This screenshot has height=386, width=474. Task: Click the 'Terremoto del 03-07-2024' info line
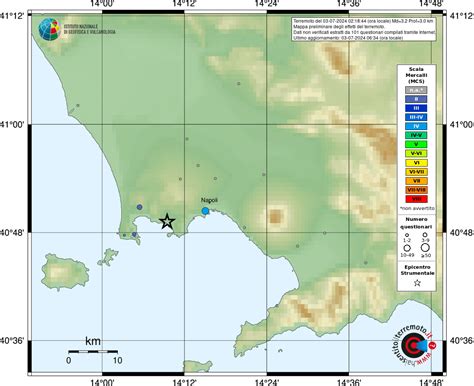tap(363, 21)
